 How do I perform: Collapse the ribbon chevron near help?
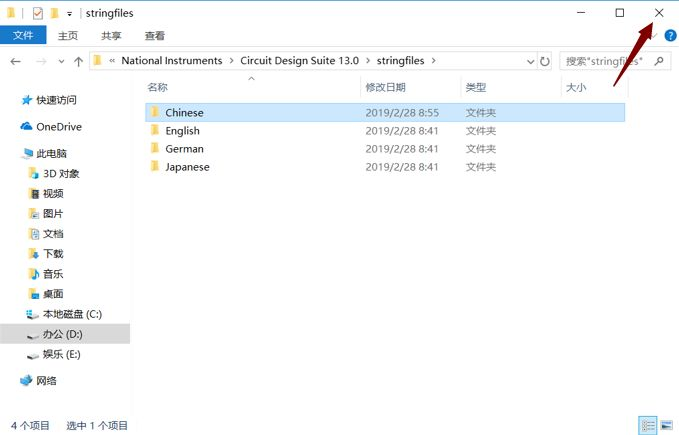654,35
